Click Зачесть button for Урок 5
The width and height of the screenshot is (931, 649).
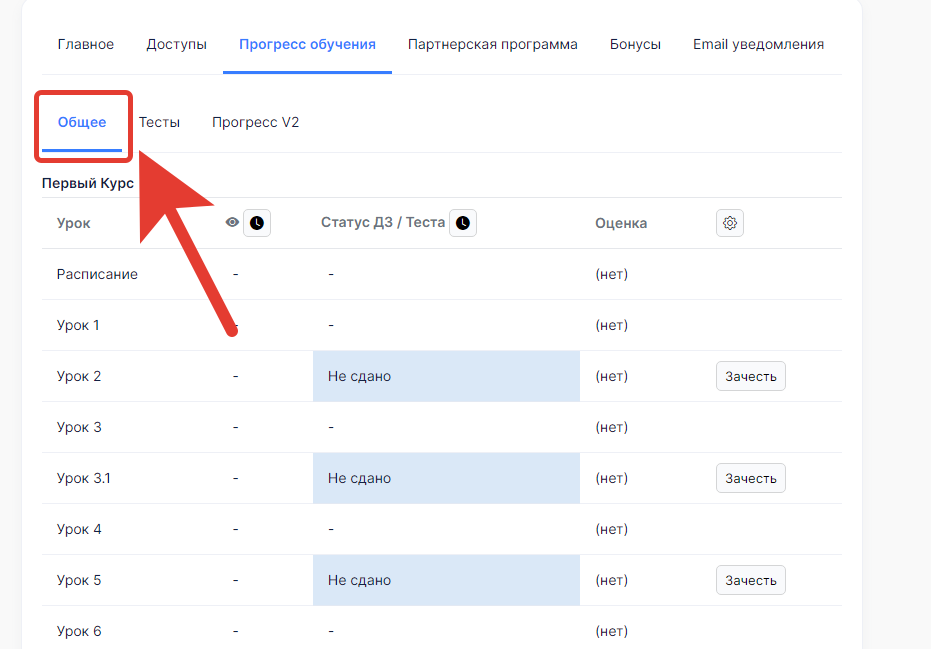pyautogui.click(x=750, y=581)
